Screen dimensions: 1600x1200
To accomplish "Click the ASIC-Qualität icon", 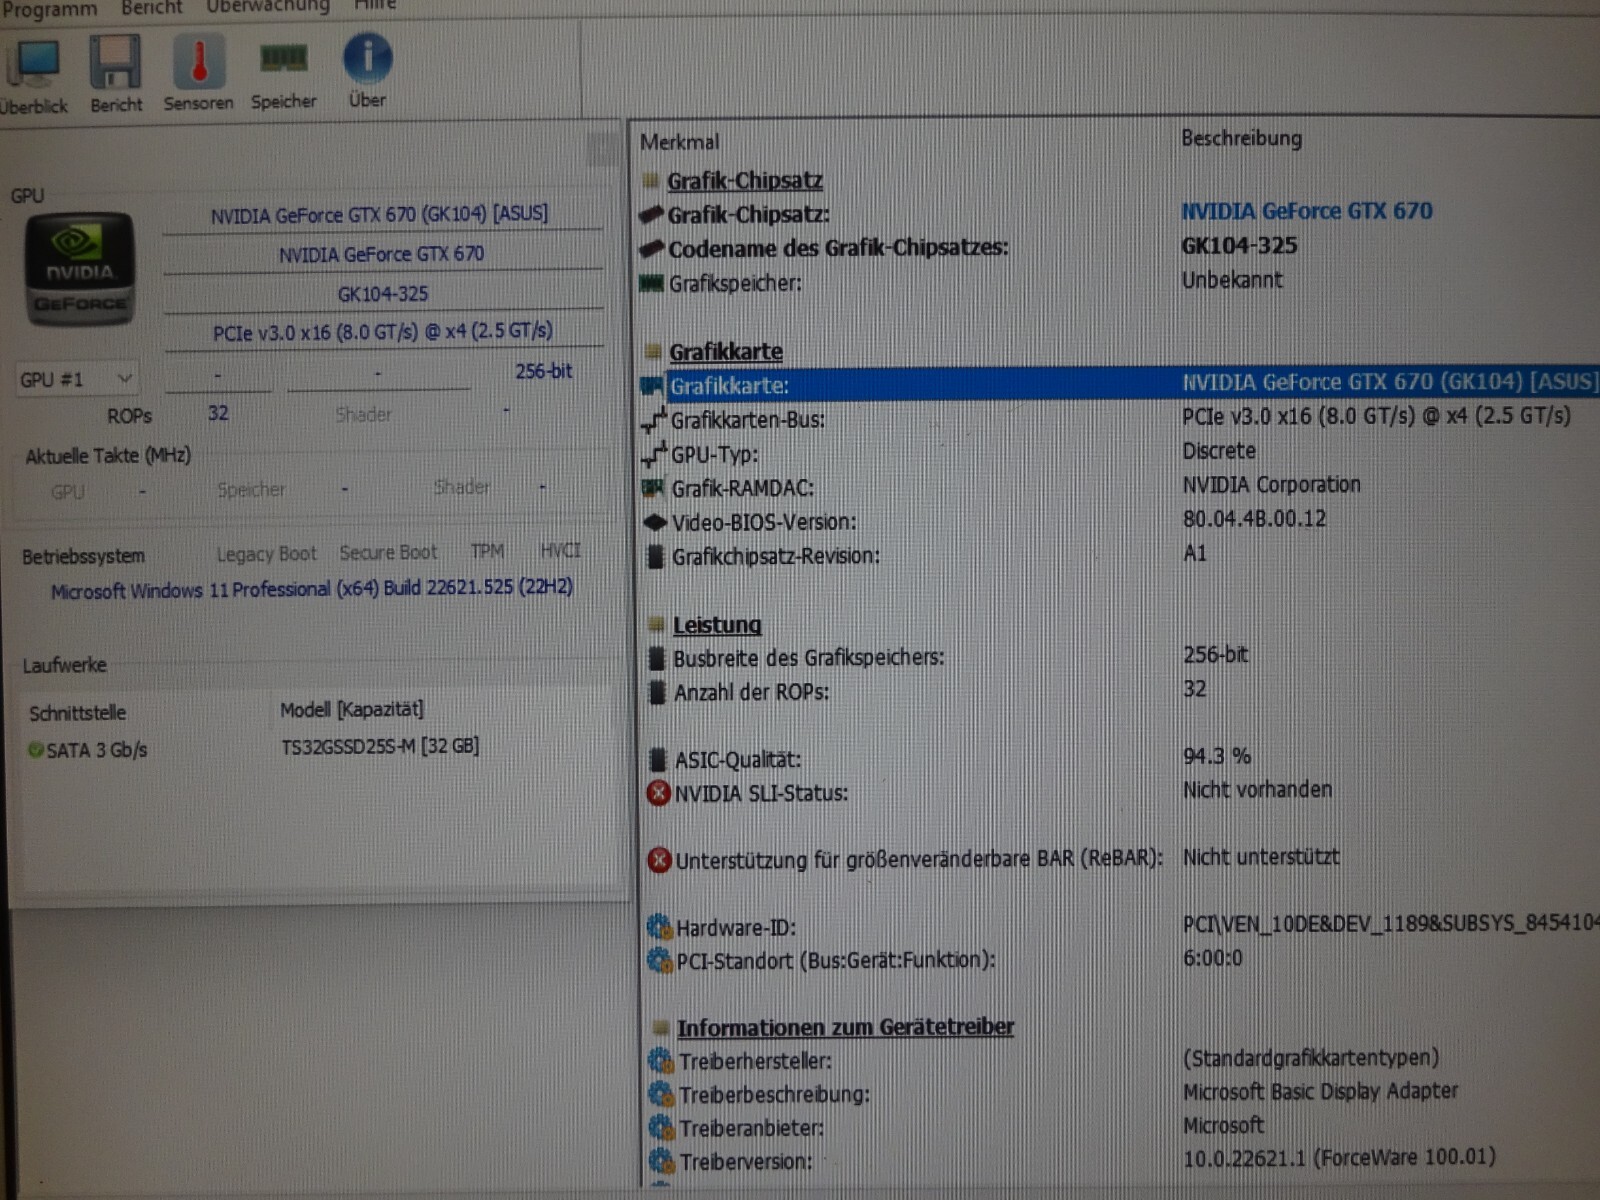I will pyautogui.click(x=658, y=760).
